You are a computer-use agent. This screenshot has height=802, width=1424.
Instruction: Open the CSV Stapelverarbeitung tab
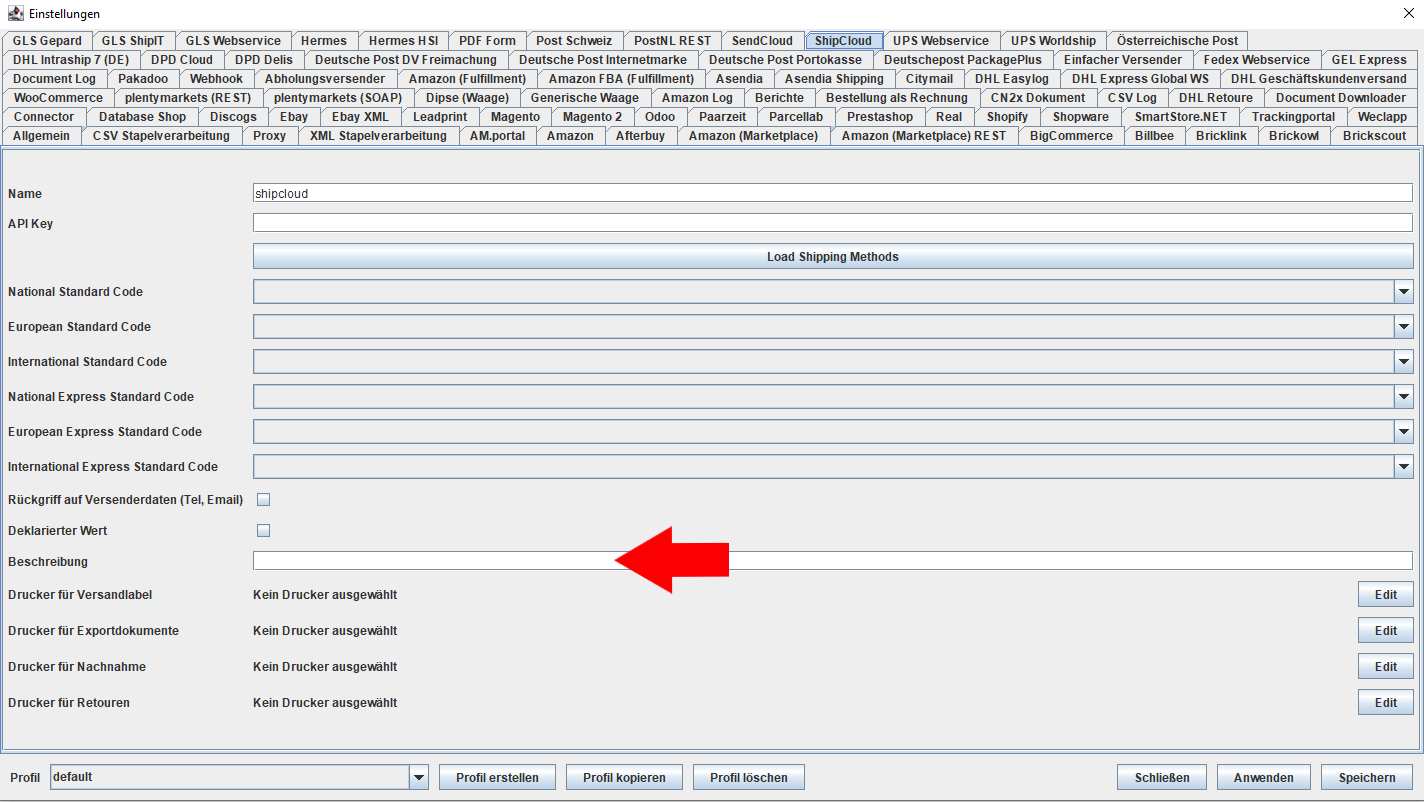click(161, 136)
